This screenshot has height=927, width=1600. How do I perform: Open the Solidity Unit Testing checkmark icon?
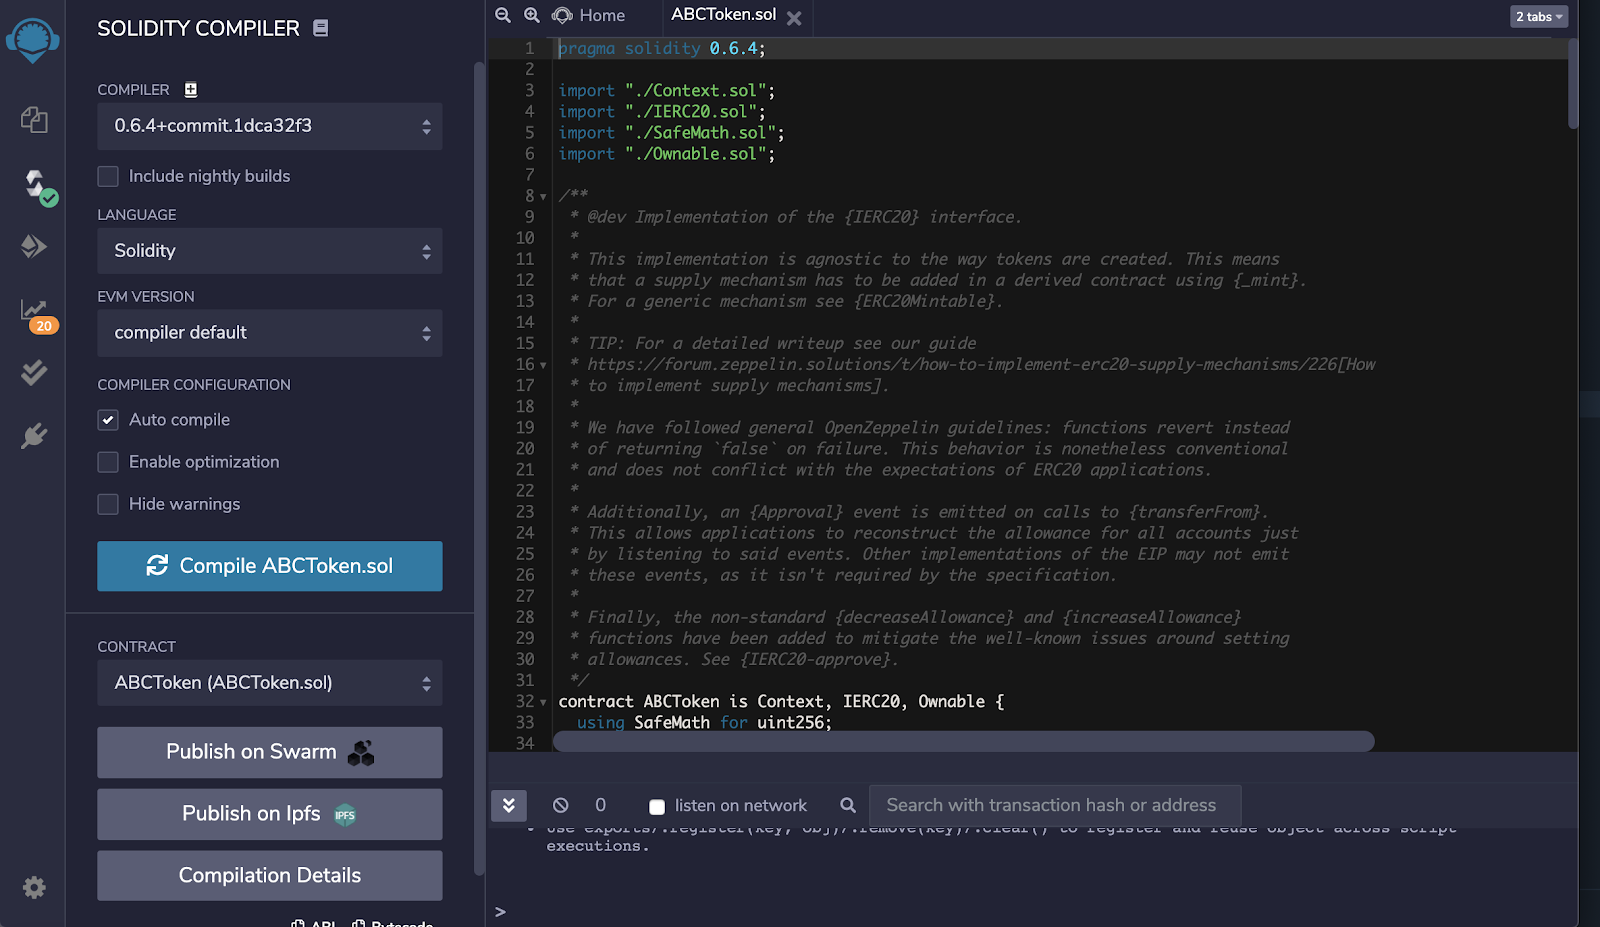click(x=34, y=373)
